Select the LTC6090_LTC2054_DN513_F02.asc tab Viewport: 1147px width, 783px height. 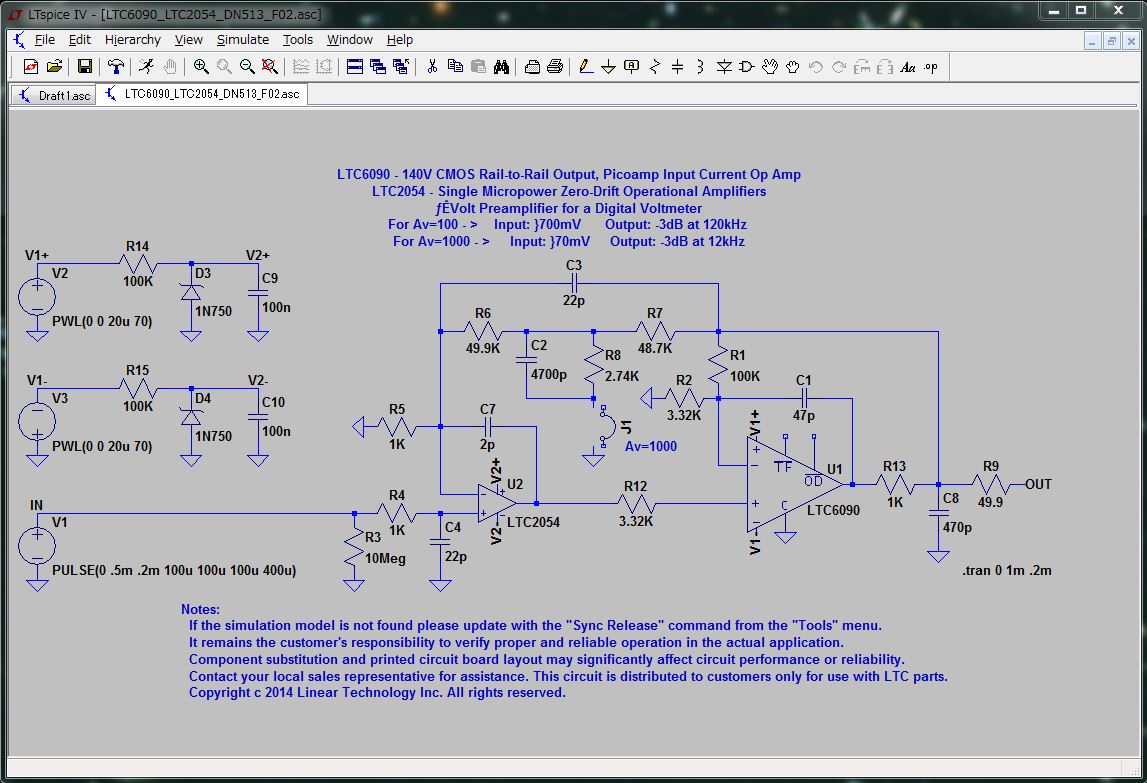pyautogui.click(x=203, y=94)
